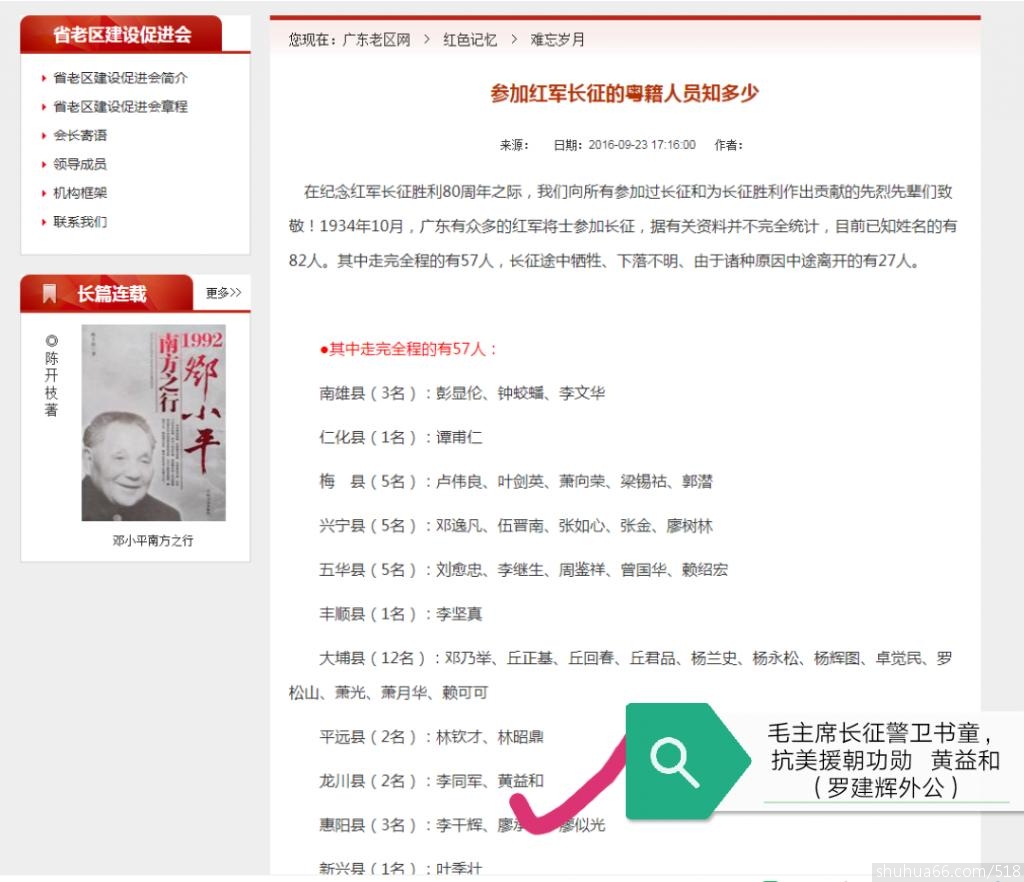Open the 1992南方之行 book cover thumbnail

pos(153,422)
